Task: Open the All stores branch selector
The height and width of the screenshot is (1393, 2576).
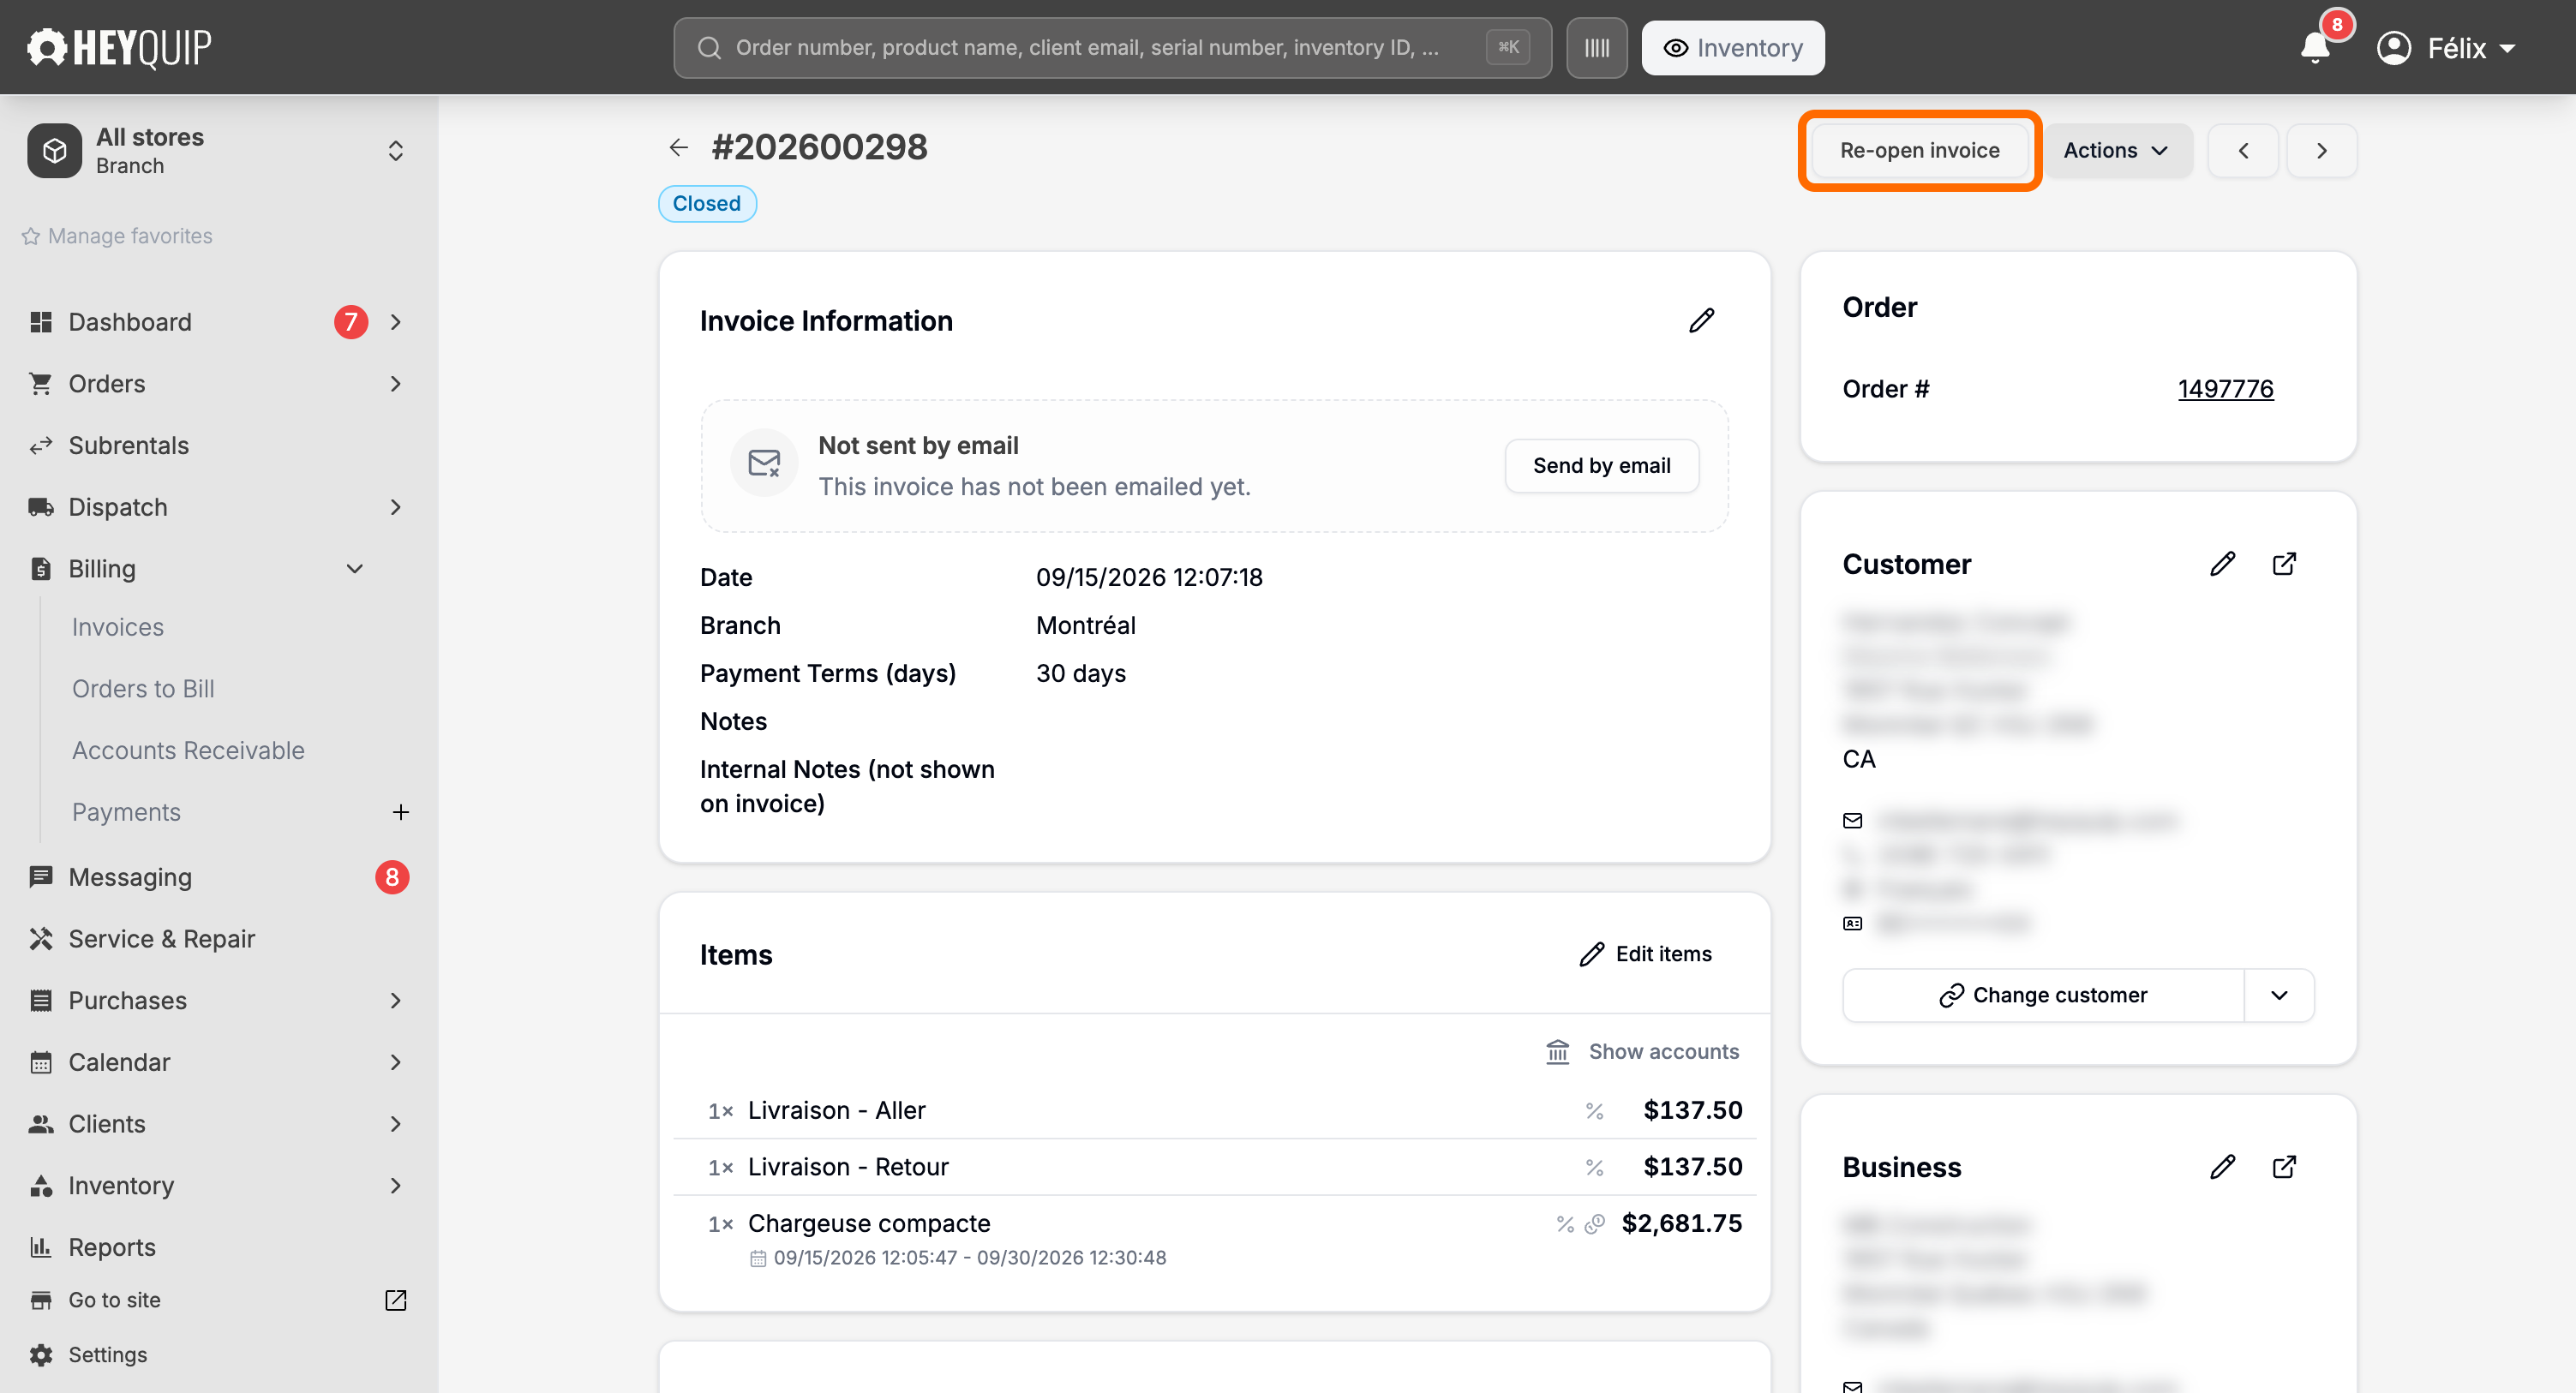Action: pyautogui.click(x=218, y=151)
